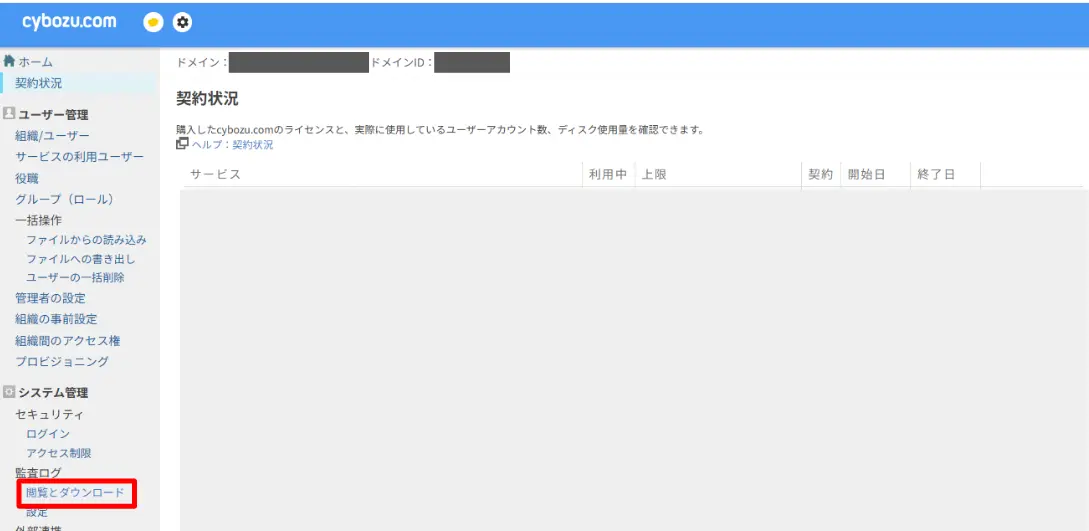Screen dimensions: 1089x531
Task: Open 管理者の設定 page
Action: point(50,298)
